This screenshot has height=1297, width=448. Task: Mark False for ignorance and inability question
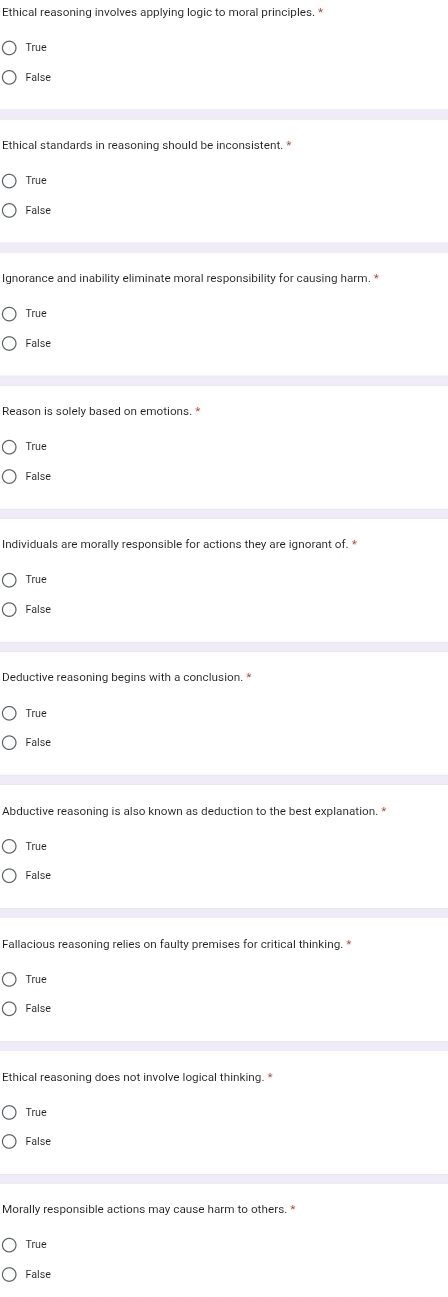(x=10, y=344)
